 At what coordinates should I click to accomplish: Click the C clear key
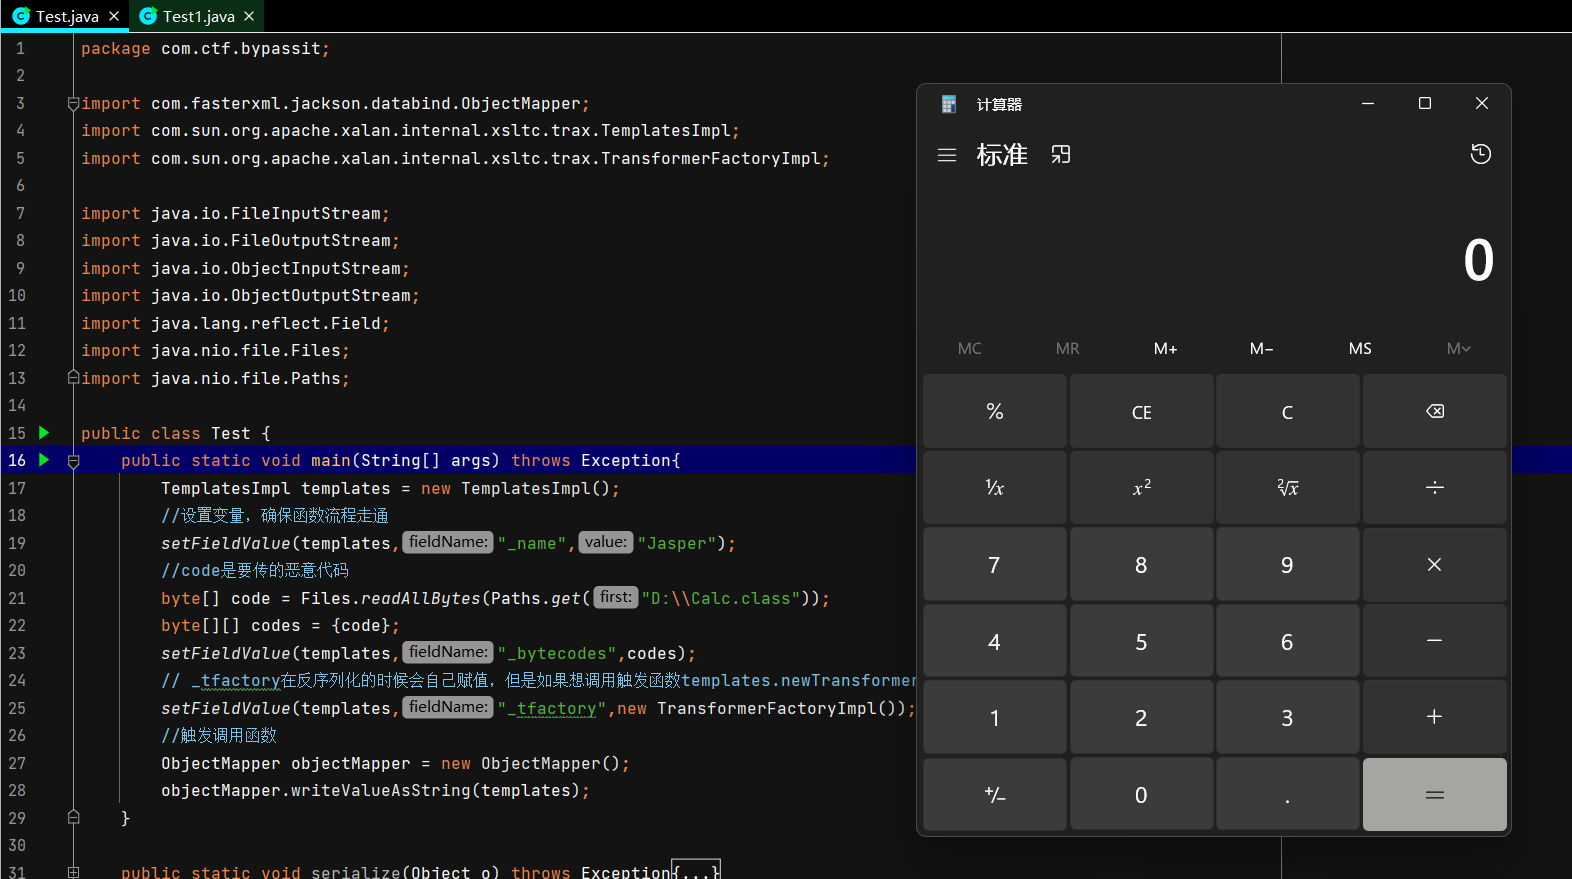pyautogui.click(x=1288, y=411)
